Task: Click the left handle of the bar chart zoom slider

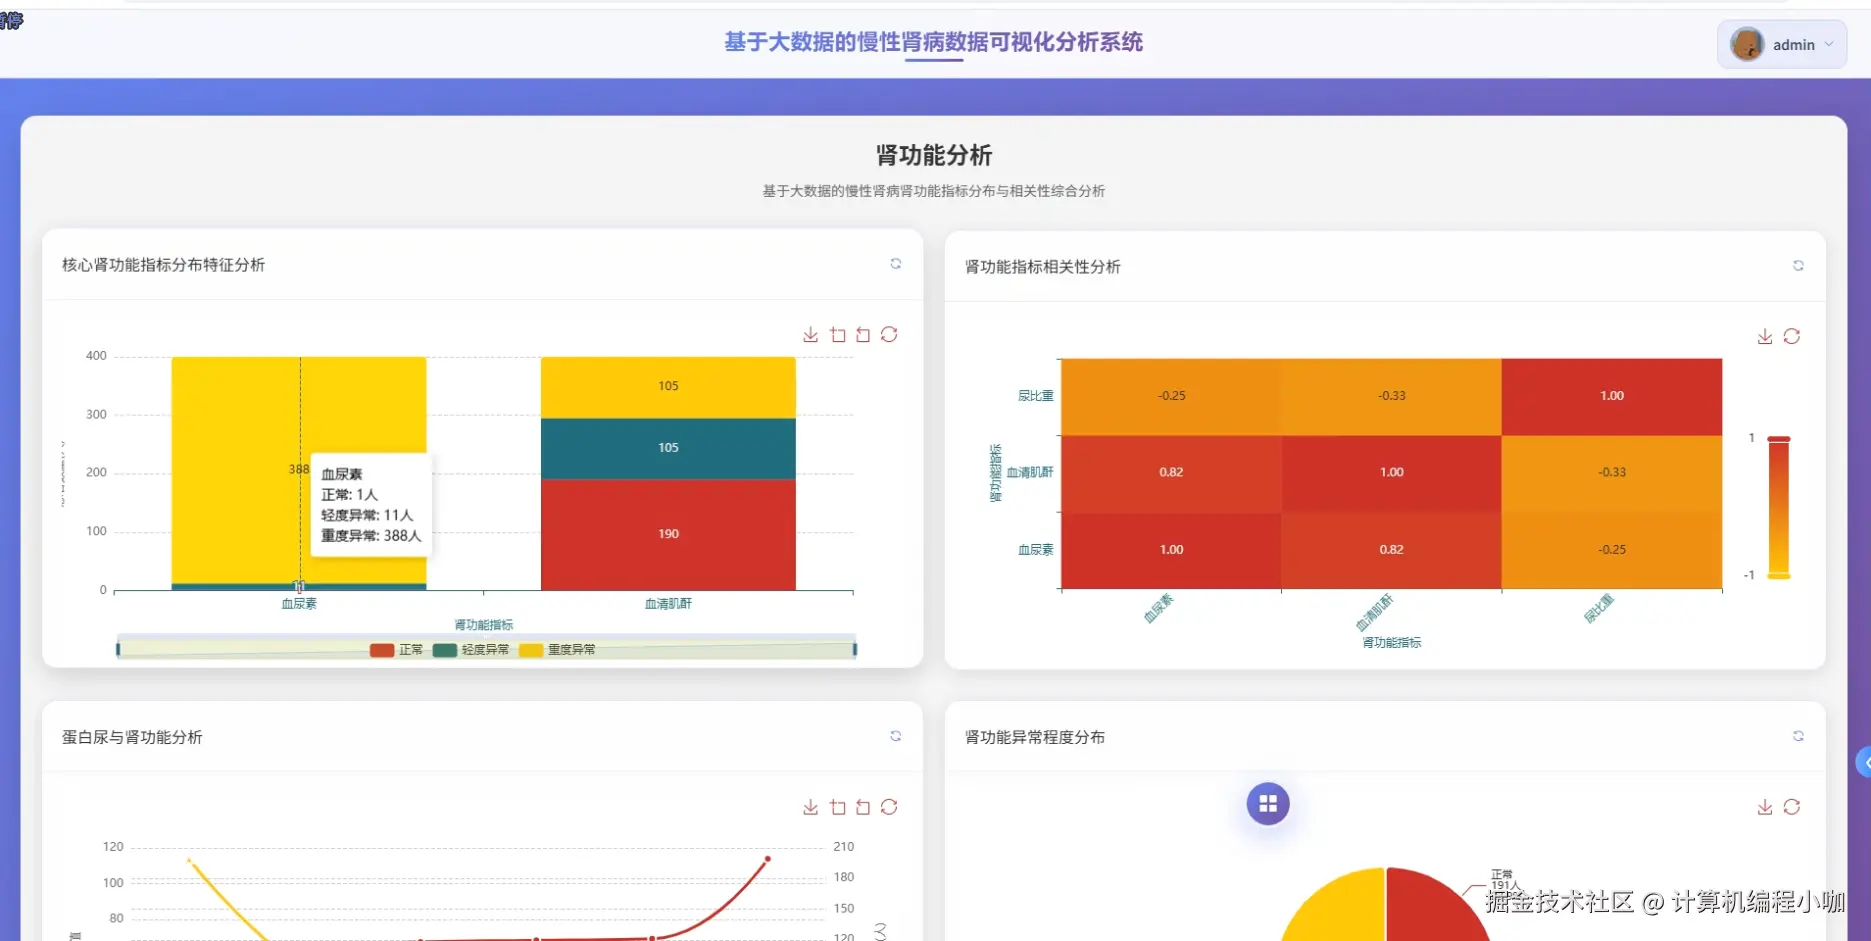Action: click(118, 650)
